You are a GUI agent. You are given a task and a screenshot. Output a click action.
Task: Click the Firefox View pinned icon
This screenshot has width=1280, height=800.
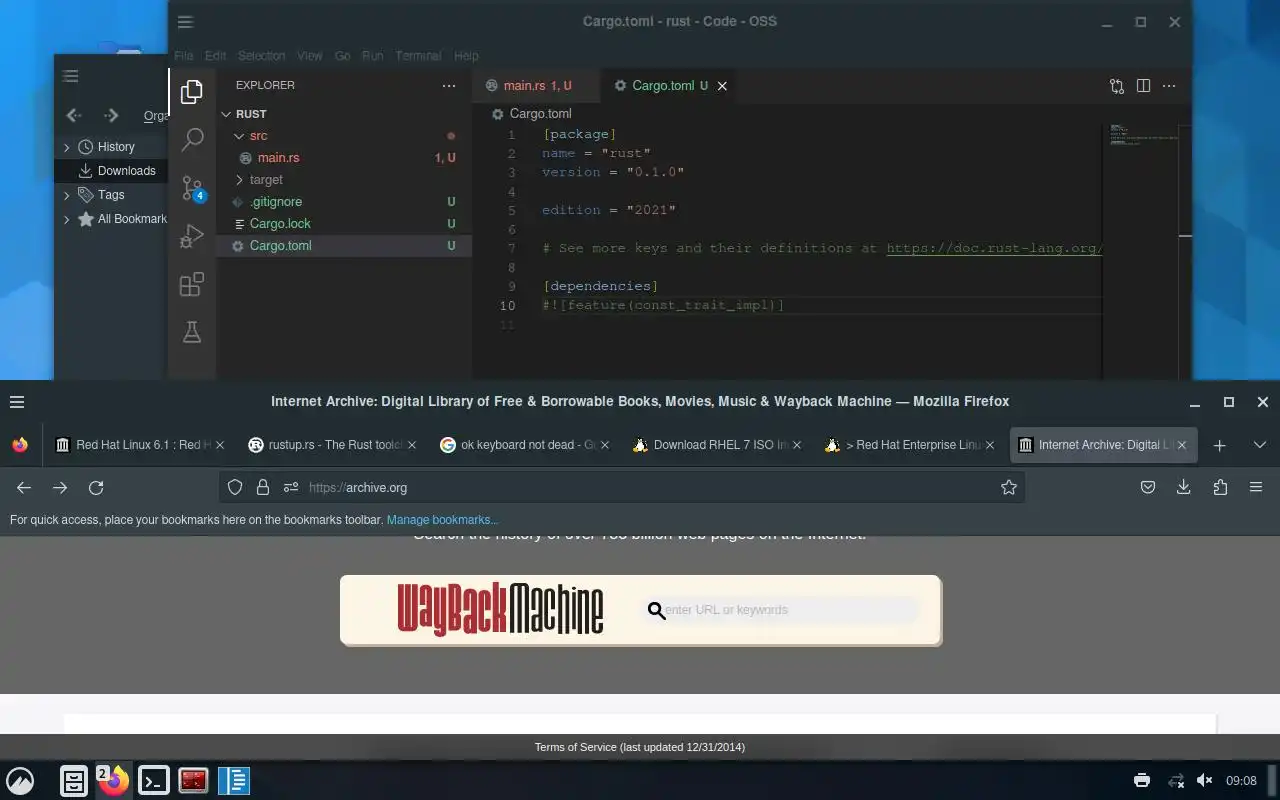[20, 445]
